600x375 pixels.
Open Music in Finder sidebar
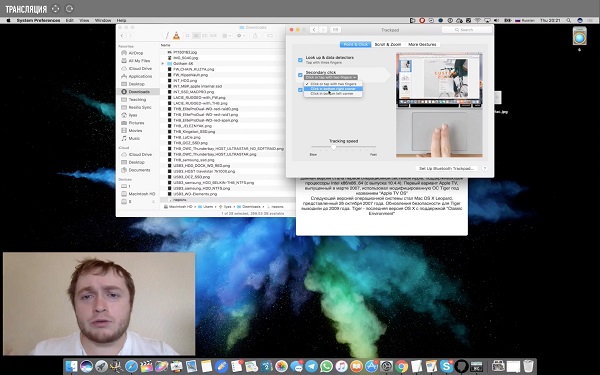coord(134,138)
